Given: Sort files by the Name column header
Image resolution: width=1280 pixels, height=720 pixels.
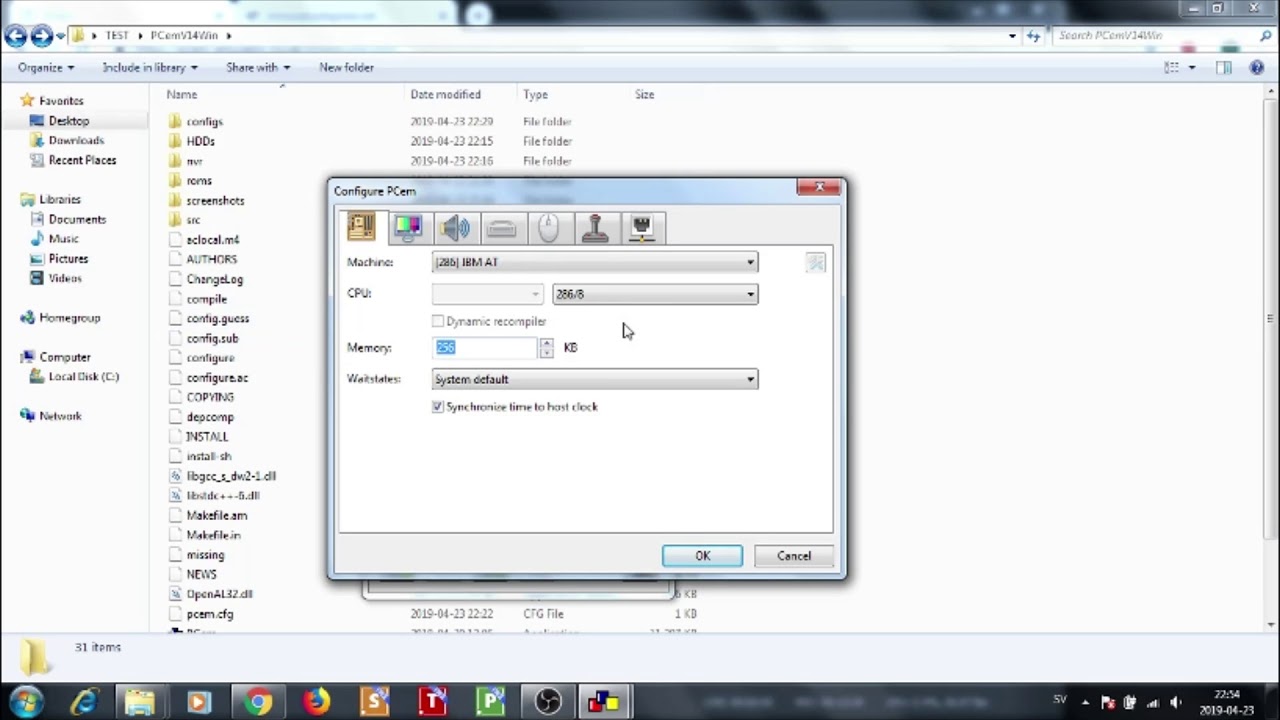Looking at the screenshot, I should (x=182, y=94).
